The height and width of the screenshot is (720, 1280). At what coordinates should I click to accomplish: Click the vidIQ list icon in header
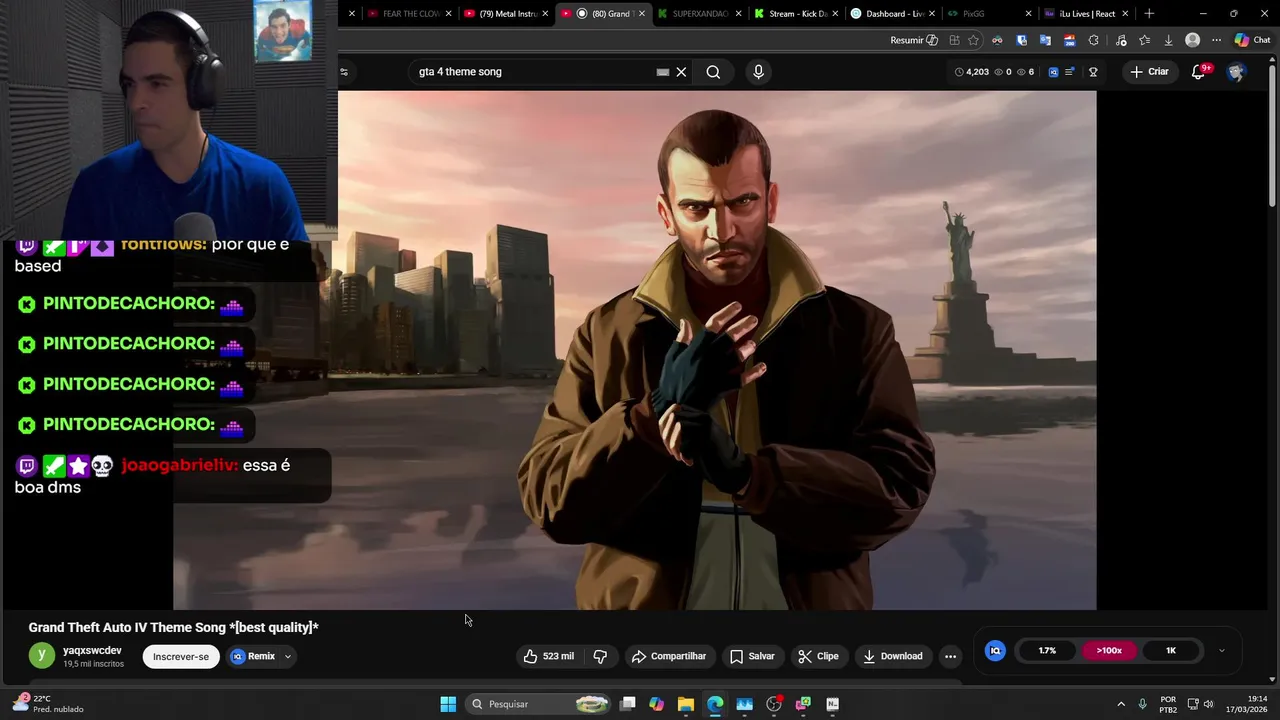pyautogui.click(x=1069, y=72)
